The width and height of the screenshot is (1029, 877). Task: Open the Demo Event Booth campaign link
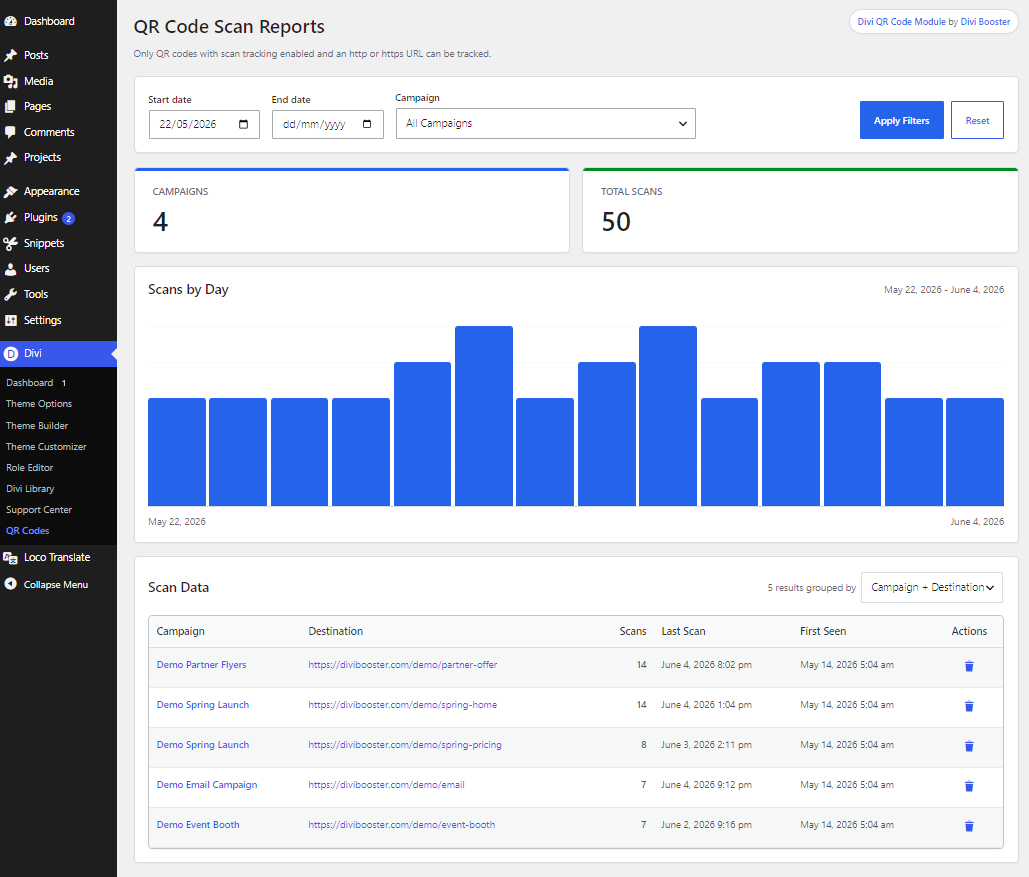pos(198,825)
